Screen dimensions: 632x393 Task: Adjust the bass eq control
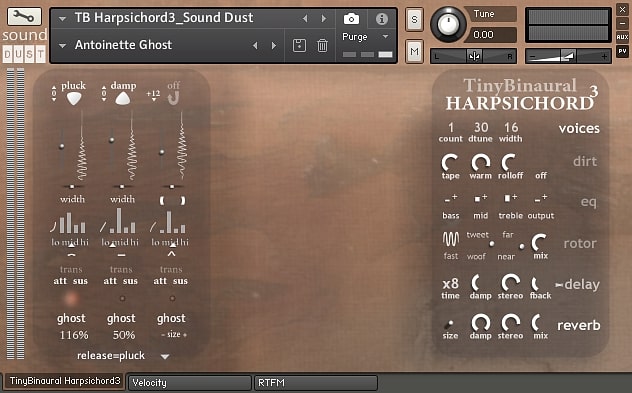click(451, 198)
